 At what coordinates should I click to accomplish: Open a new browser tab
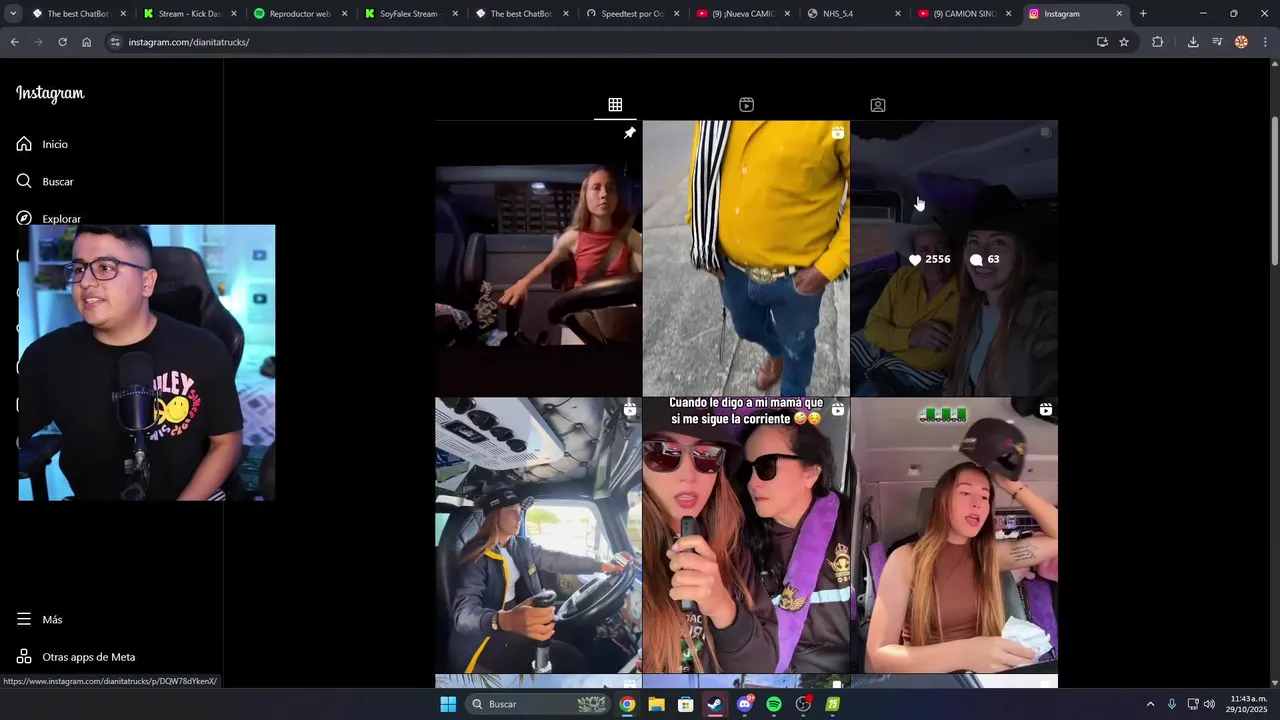tap(1143, 14)
